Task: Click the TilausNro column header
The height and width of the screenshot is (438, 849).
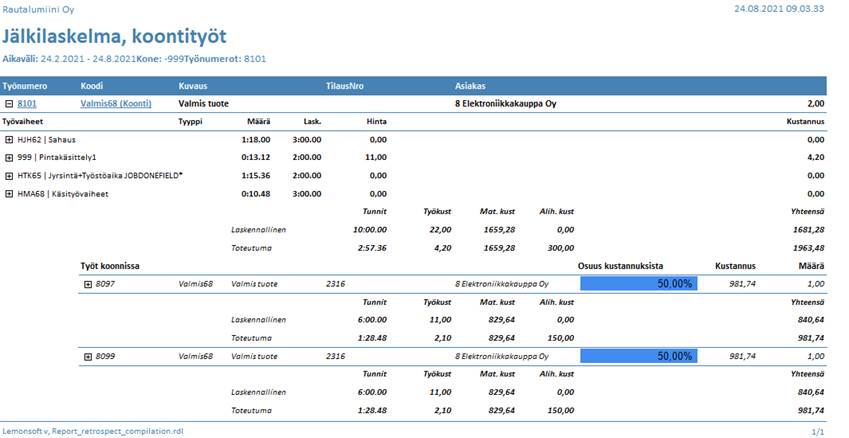Action: tap(345, 86)
